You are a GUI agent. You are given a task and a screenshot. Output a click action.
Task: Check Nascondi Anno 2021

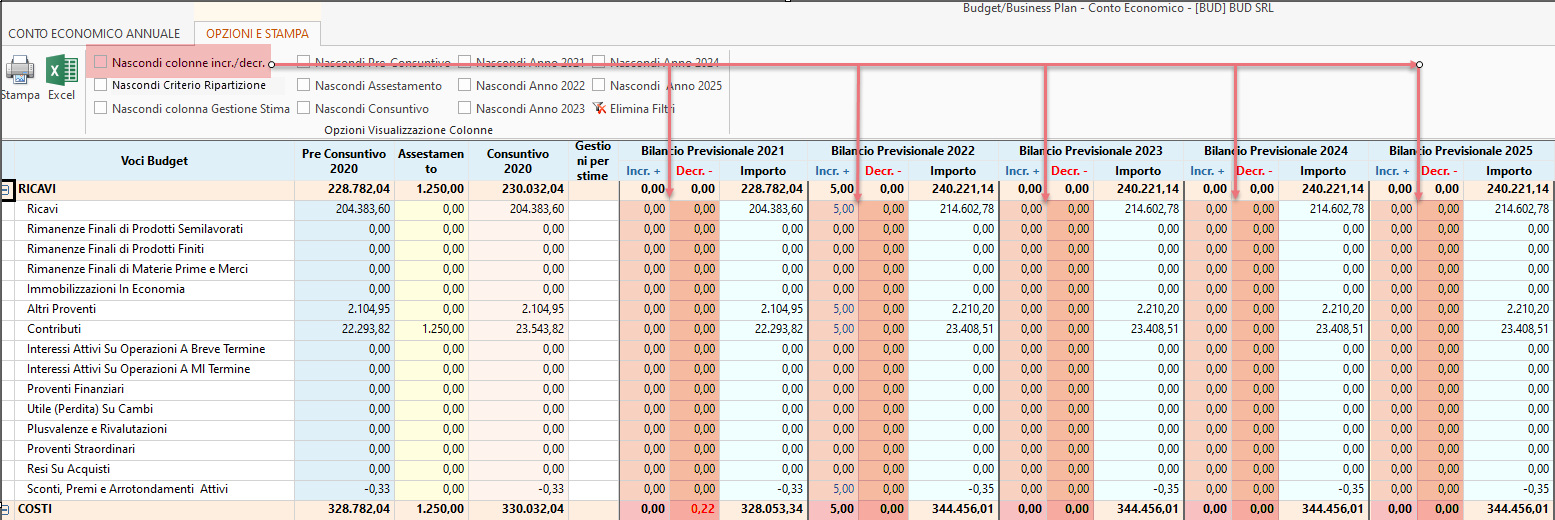tap(465, 62)
